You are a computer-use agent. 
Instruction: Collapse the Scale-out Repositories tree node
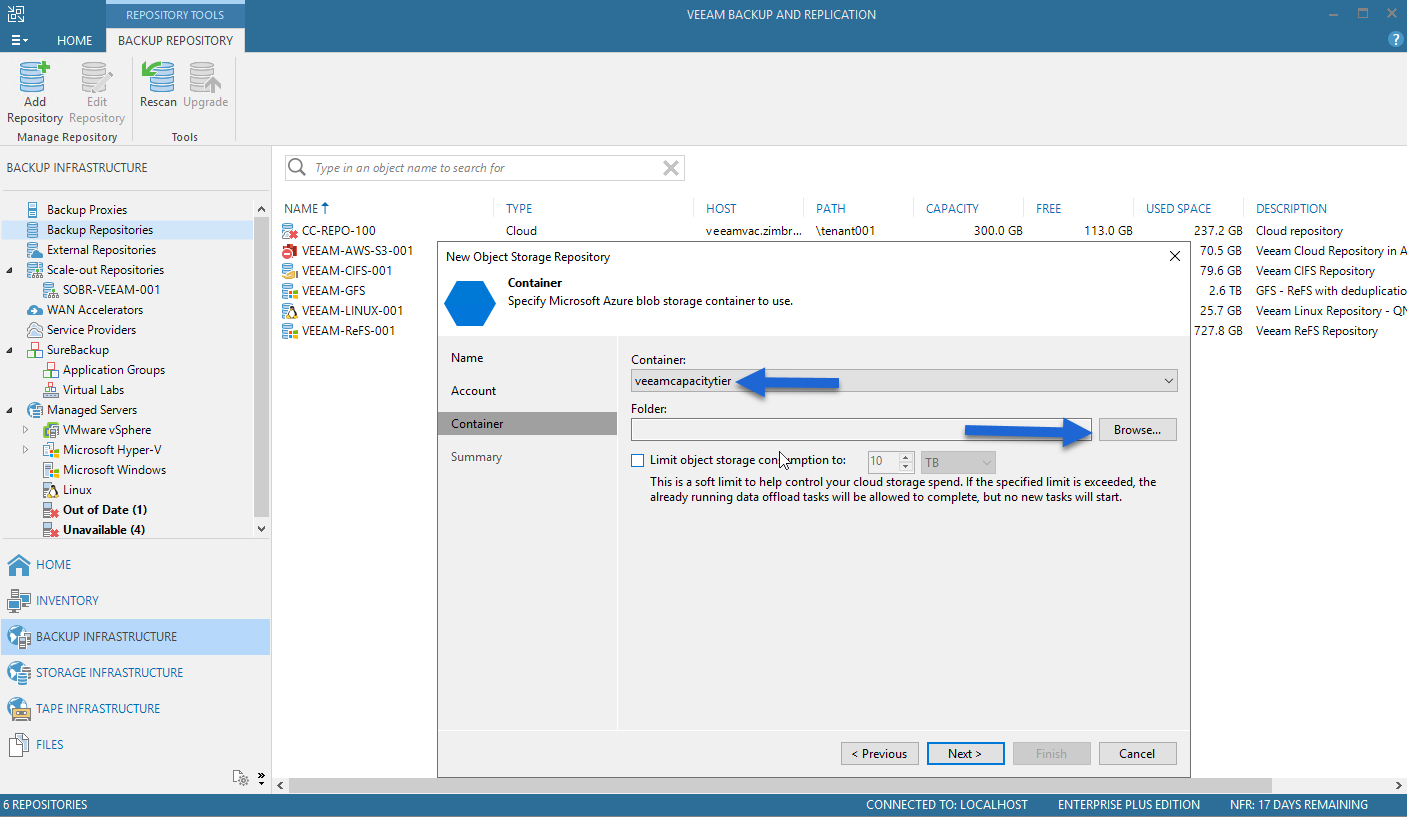(10, 270)
